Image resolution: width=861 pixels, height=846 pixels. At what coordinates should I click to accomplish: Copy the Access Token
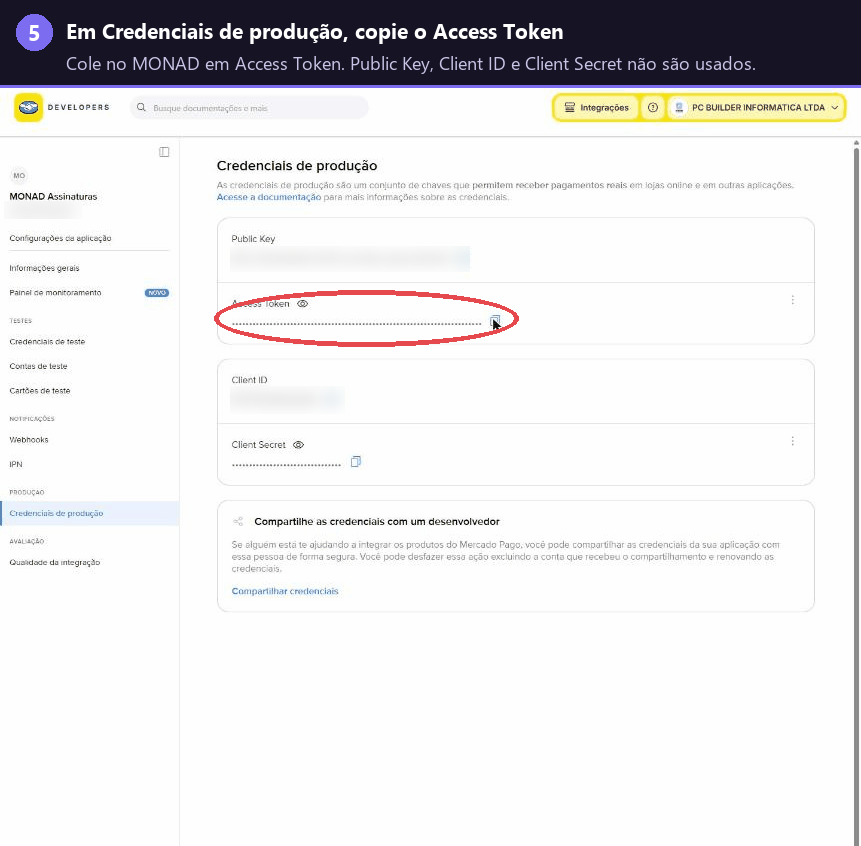(x=495, y=321)
